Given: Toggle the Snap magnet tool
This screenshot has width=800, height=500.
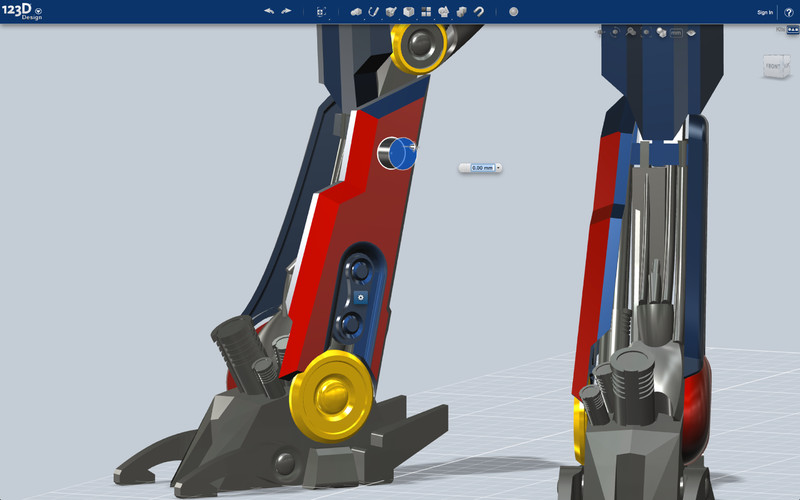Looking at the screenshot, I should [479, 12].
